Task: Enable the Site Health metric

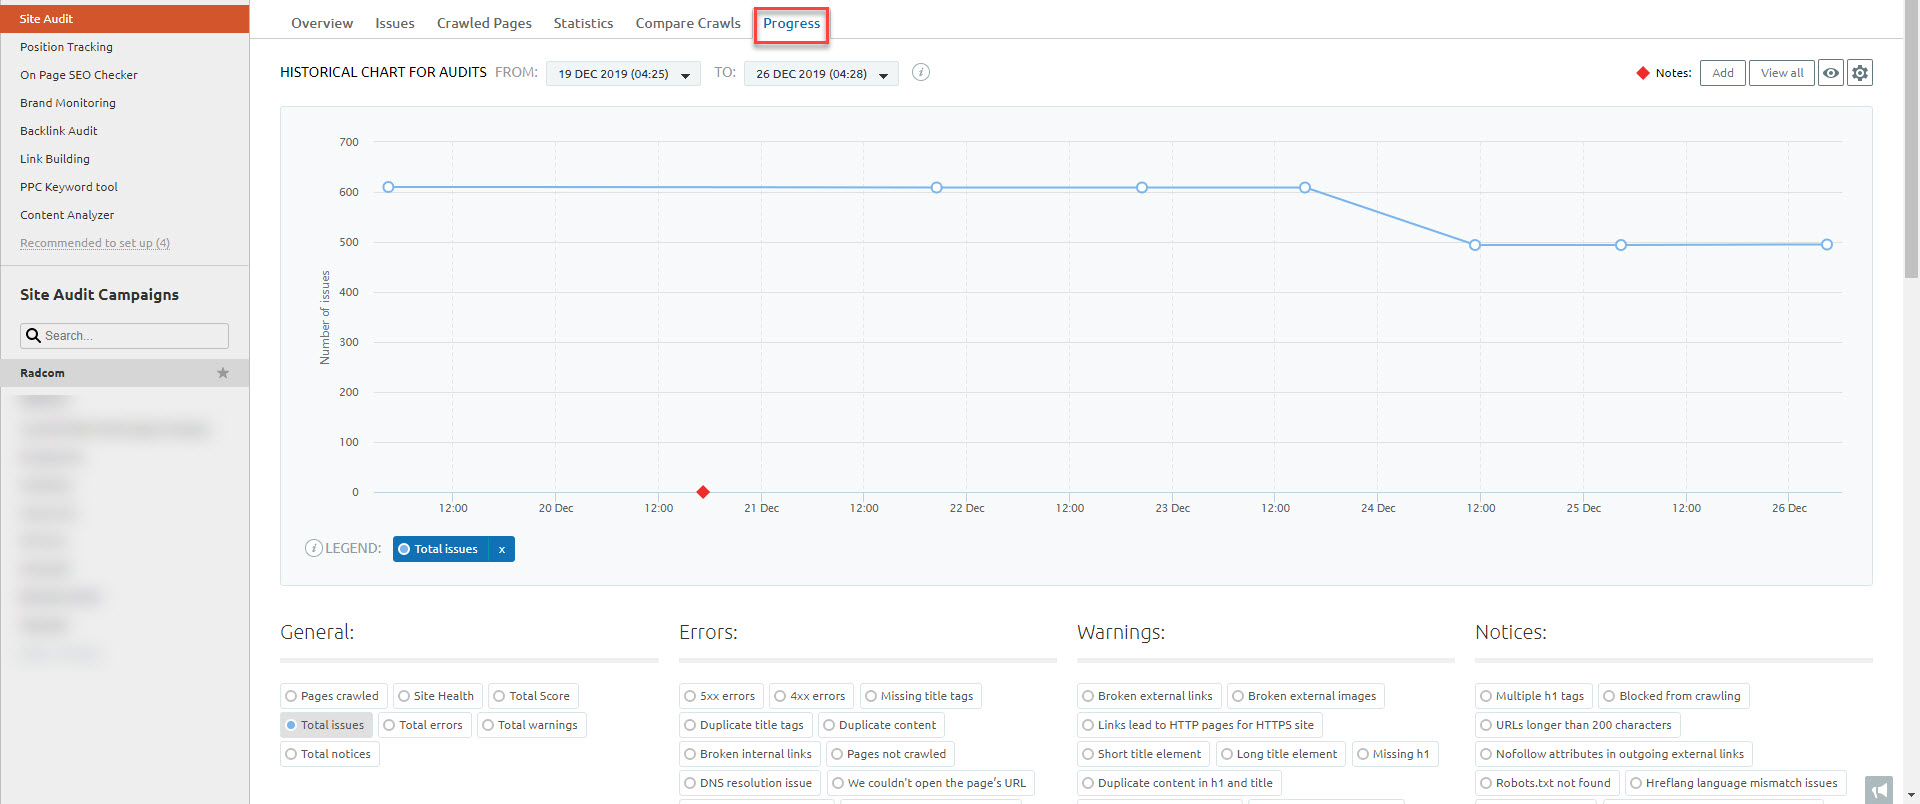Action: tap(404, 696)
